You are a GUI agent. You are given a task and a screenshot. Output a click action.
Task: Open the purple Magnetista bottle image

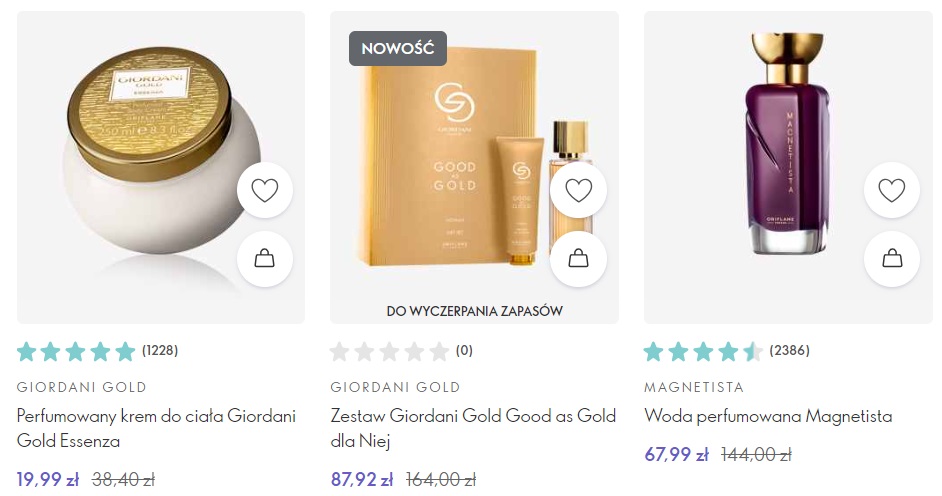788,168
